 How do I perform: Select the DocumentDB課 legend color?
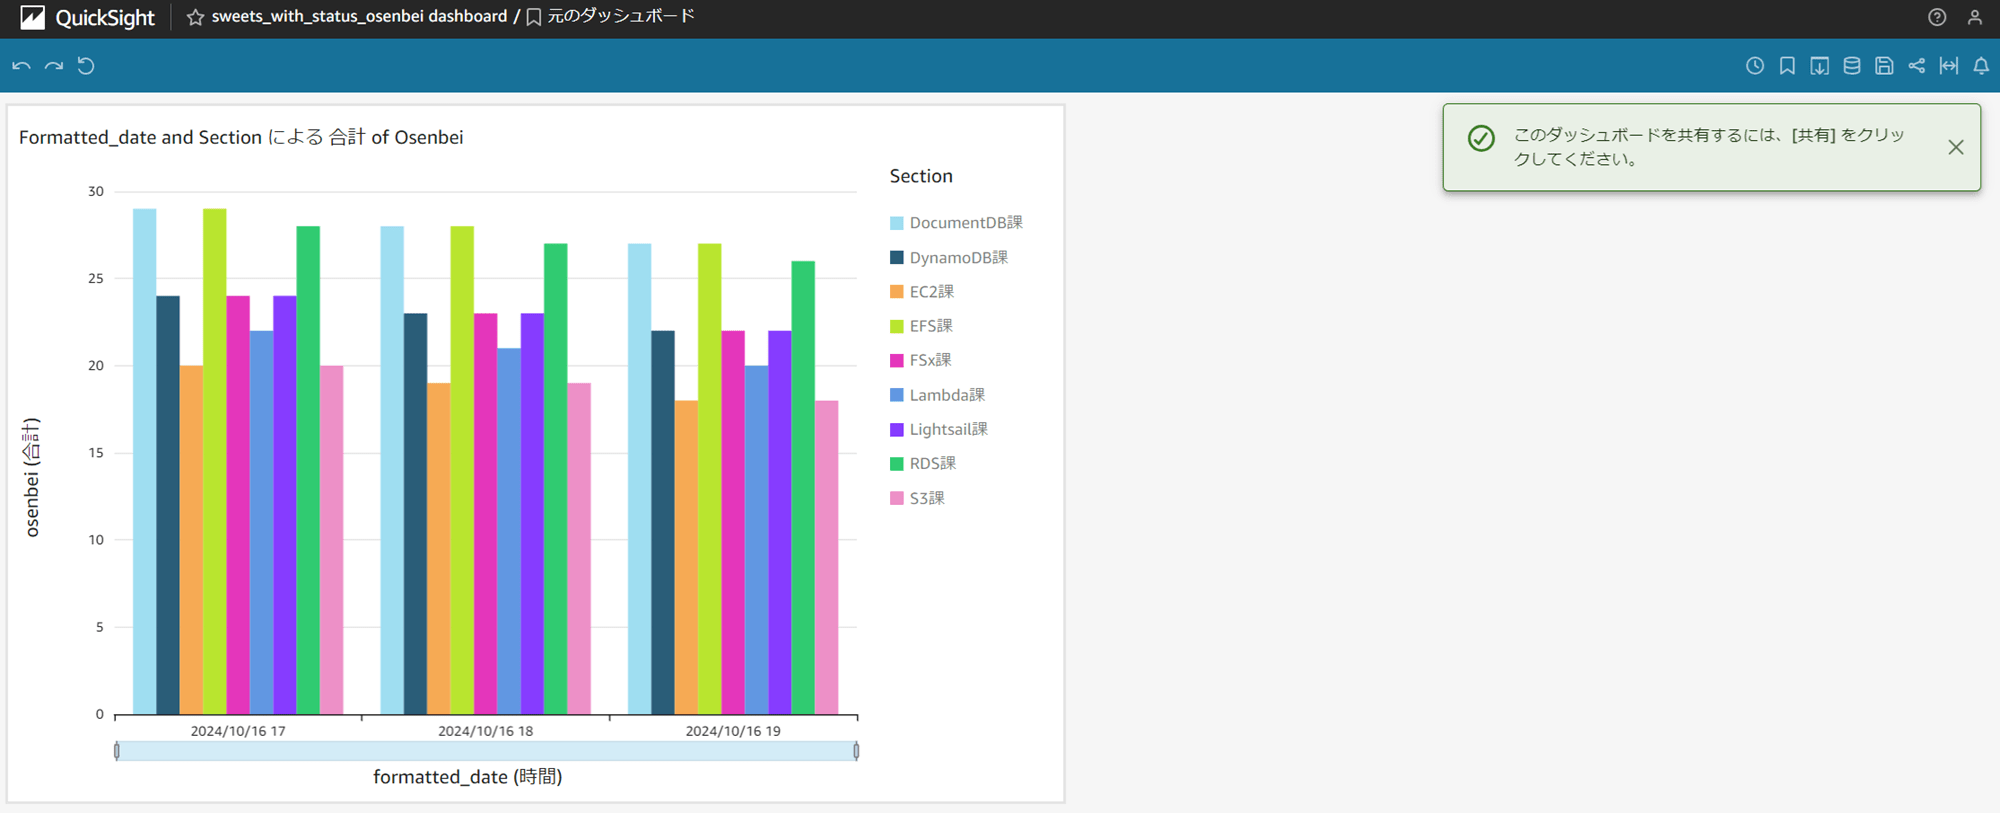tap(897, 223)
